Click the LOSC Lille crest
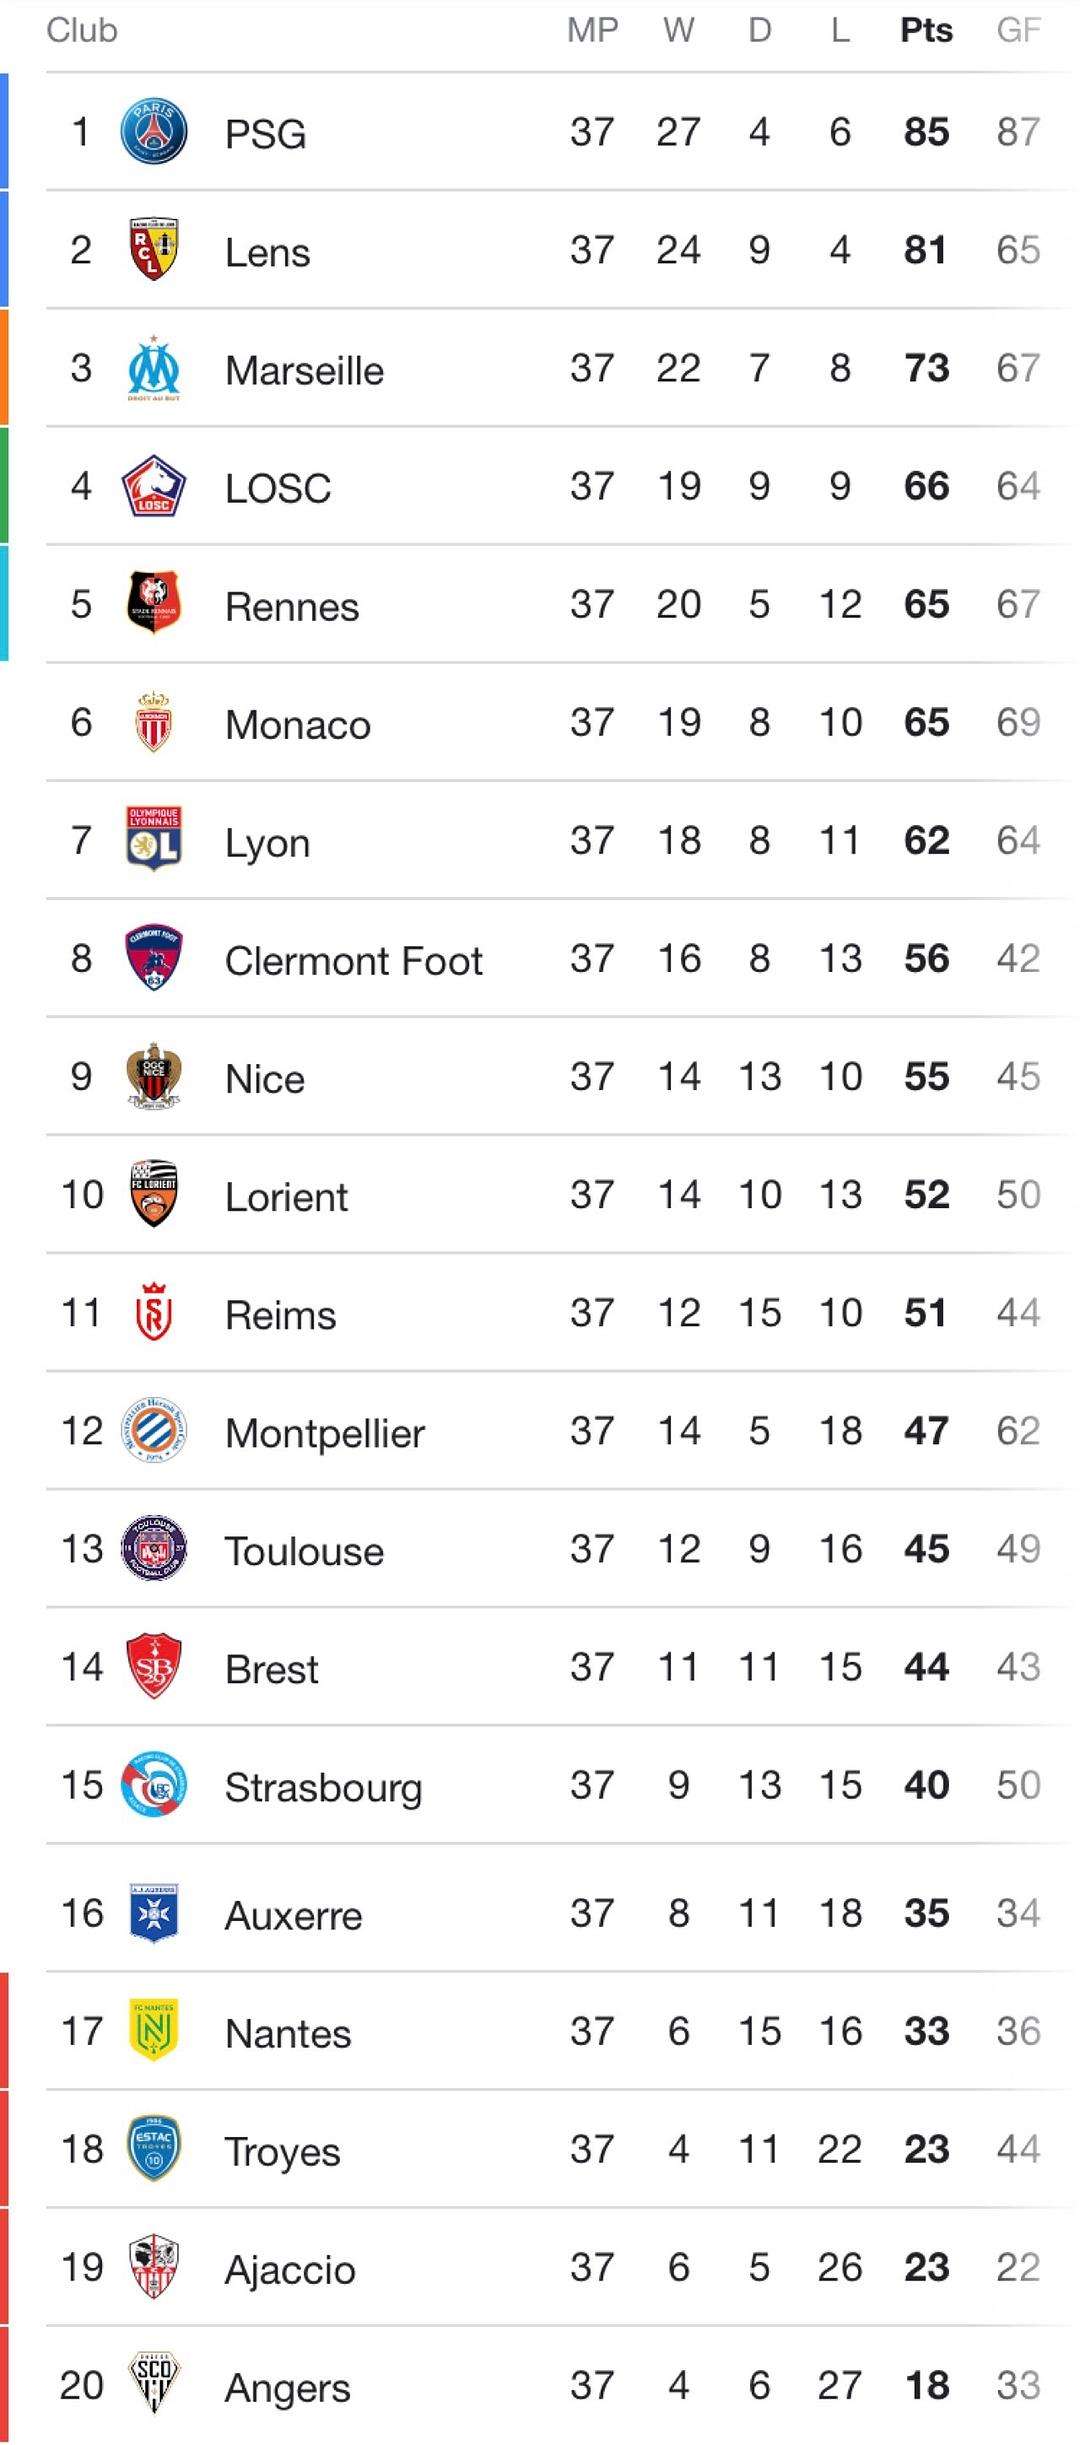1080x2445 pixels. pyautogui.click(x=154, y=486)
